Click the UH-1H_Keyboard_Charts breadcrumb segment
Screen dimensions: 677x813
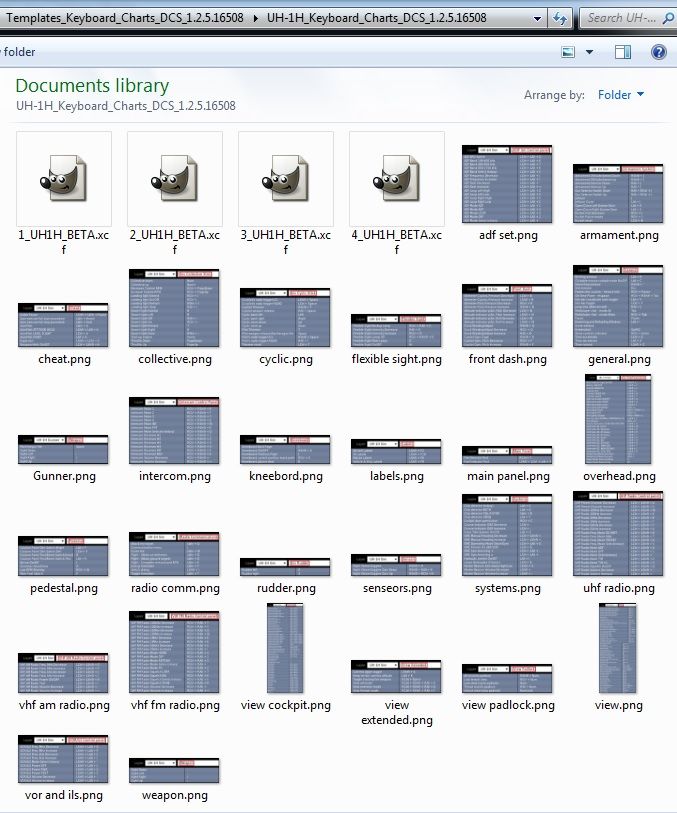376,18
